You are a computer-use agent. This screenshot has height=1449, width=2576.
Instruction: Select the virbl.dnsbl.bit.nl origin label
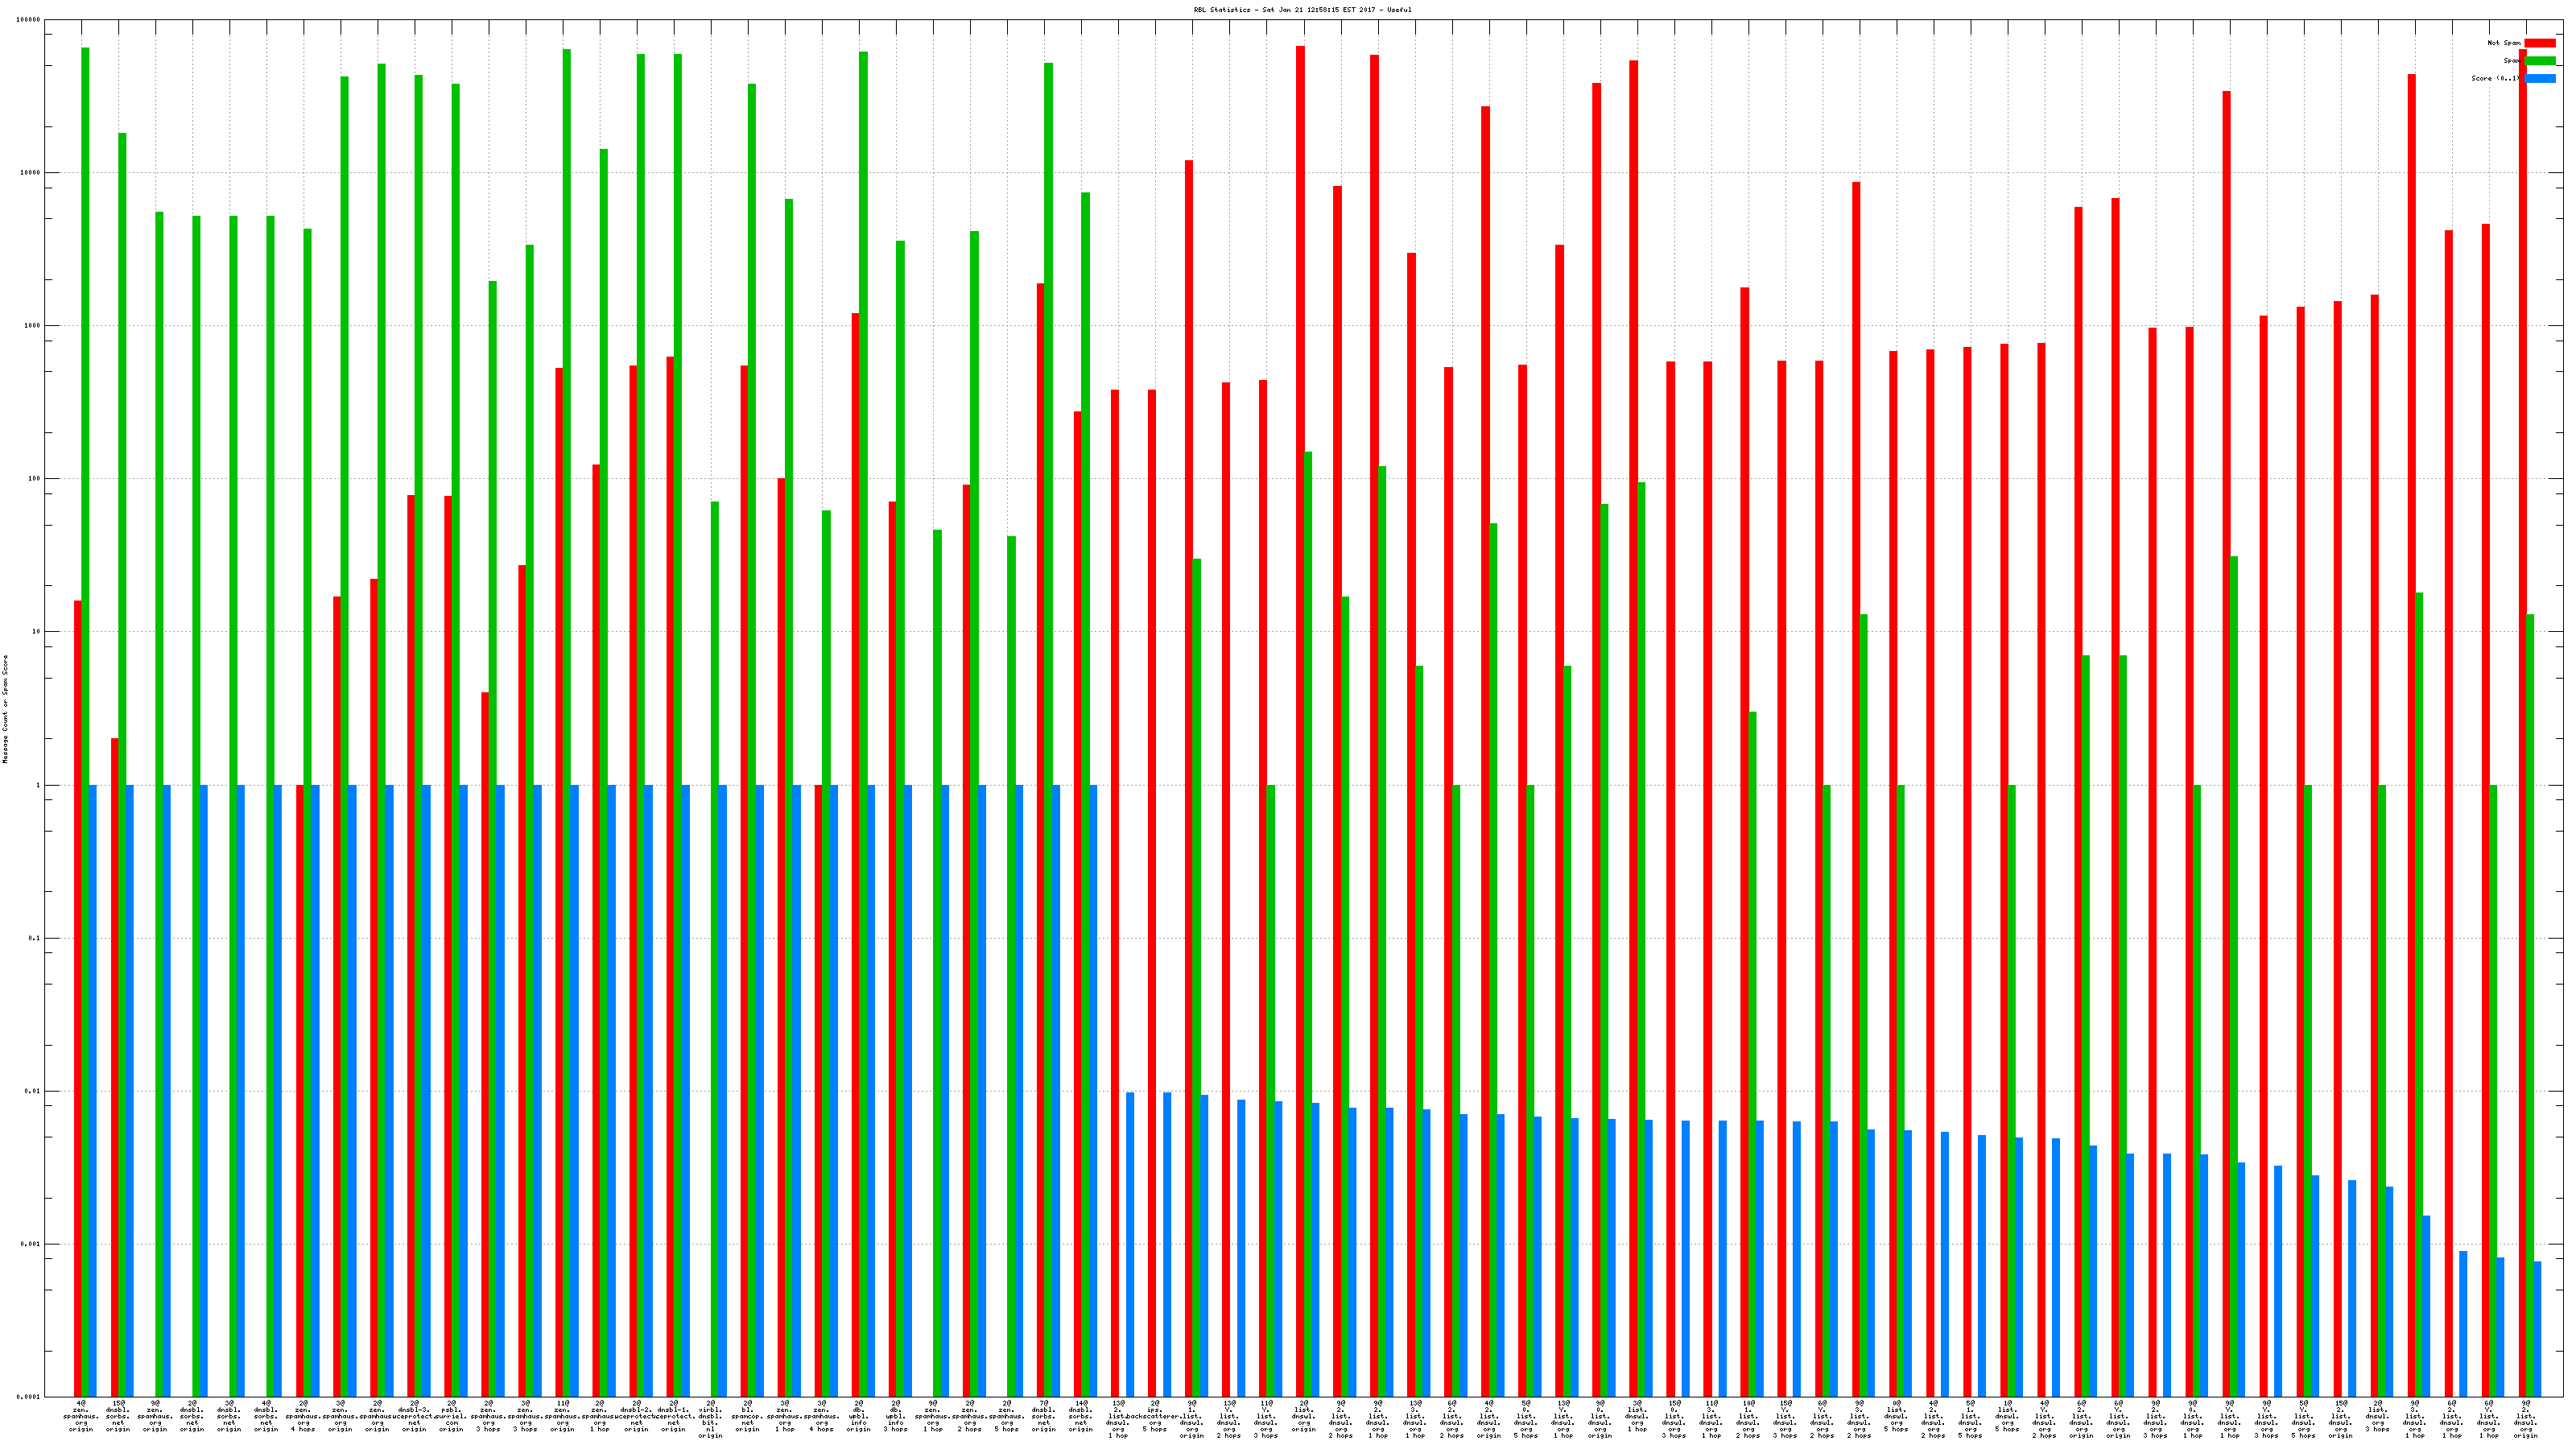[711, 1419]
